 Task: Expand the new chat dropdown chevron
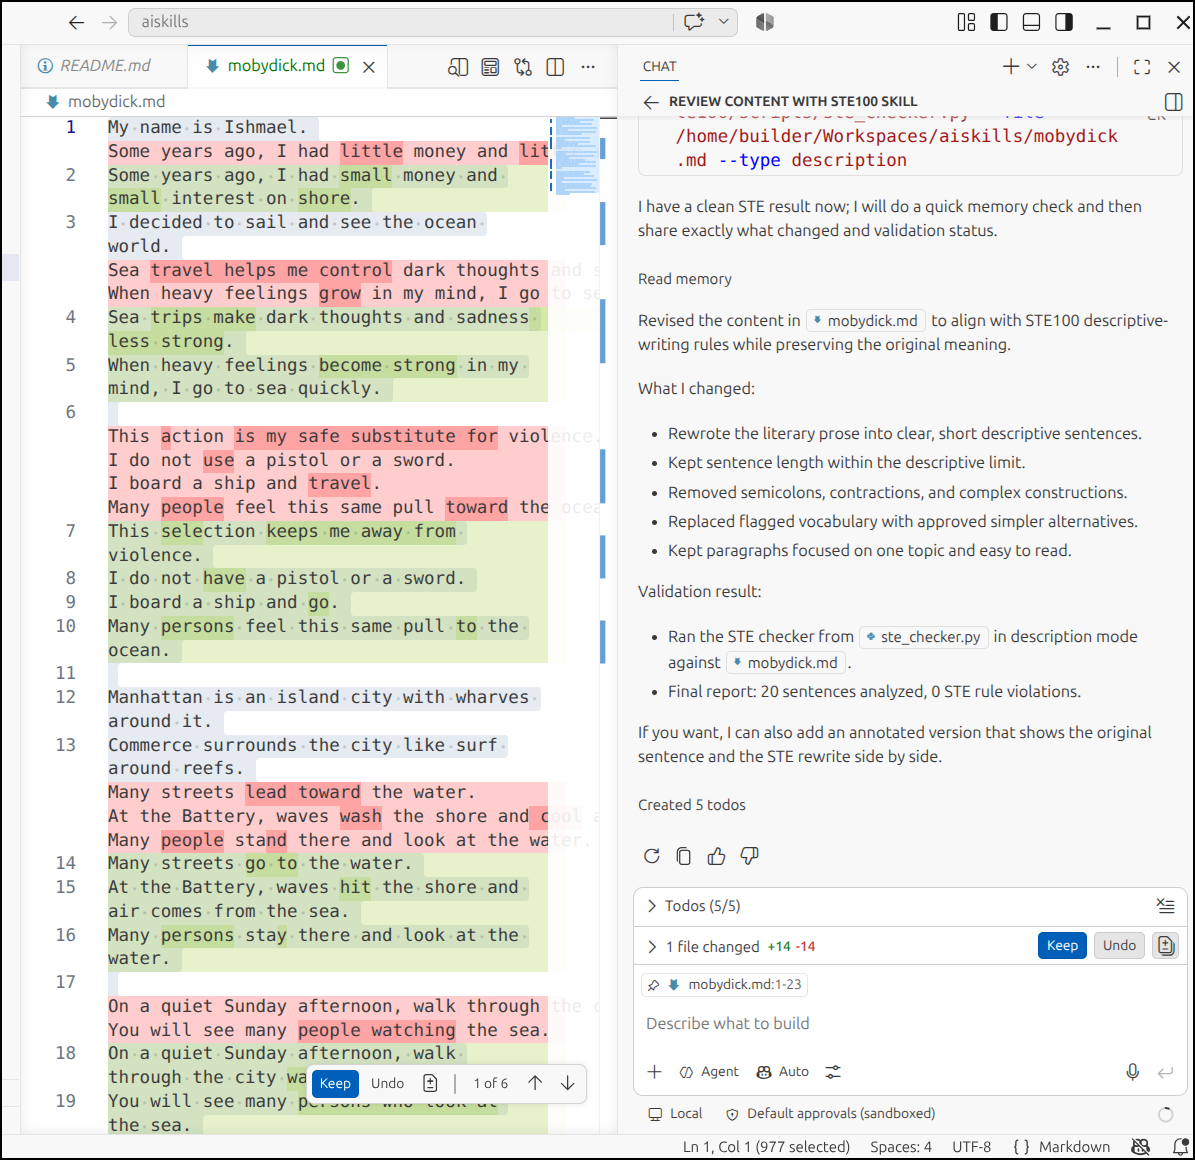coord(1031,66)
